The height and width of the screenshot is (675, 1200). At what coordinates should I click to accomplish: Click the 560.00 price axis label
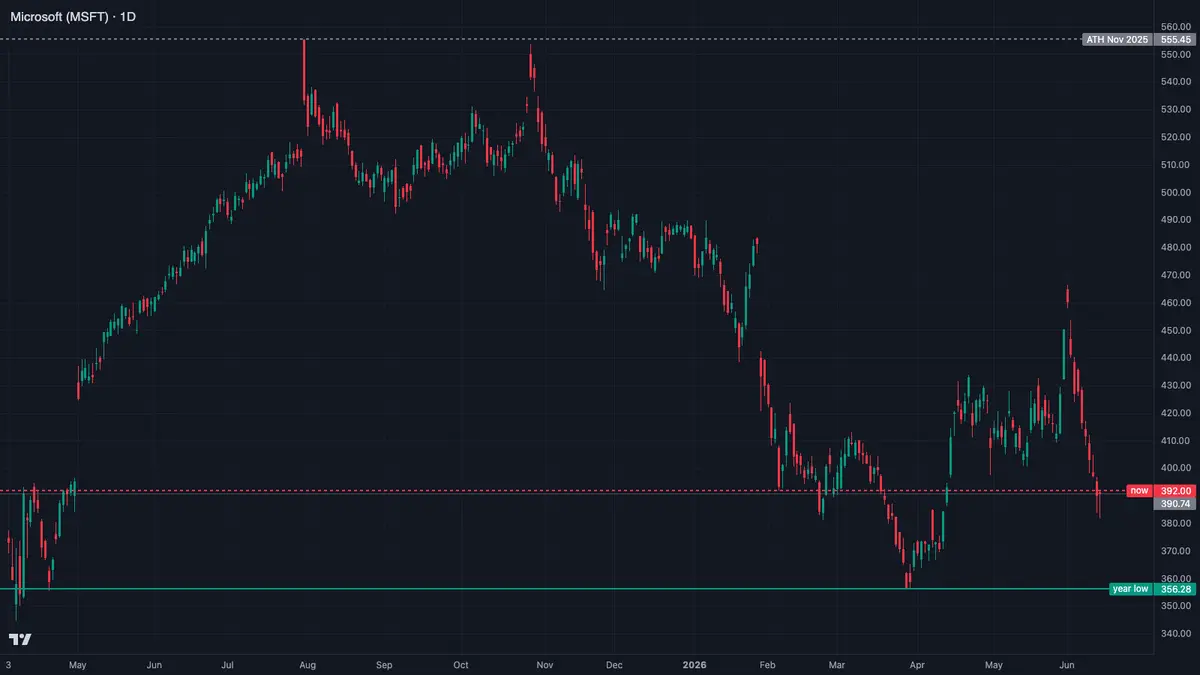(x=1176, y=27)
